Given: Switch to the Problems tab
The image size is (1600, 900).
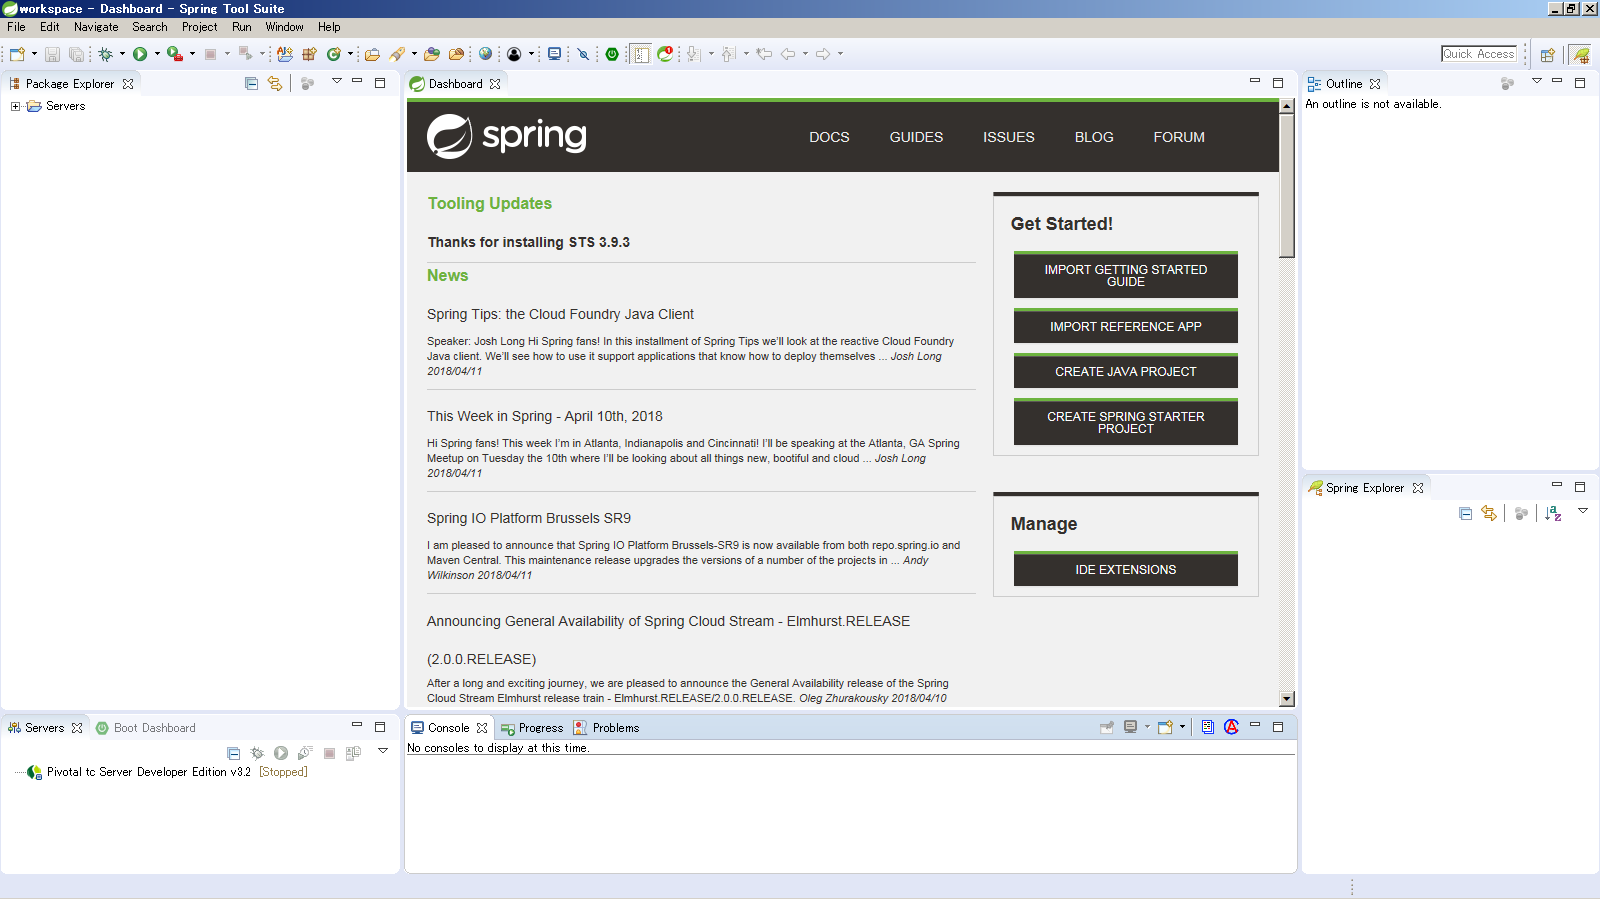Looking at the screenshot, I should pyautogui.click(x=606, y=728).
